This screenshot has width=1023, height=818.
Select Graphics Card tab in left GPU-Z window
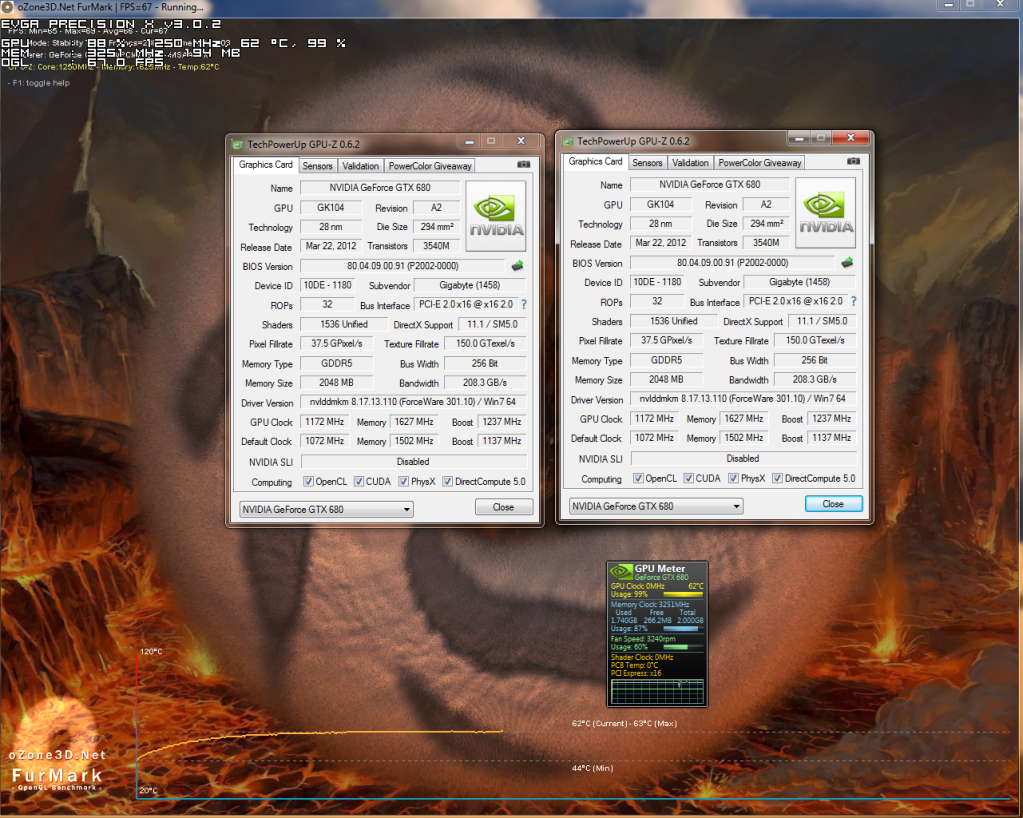coord(266,164)
